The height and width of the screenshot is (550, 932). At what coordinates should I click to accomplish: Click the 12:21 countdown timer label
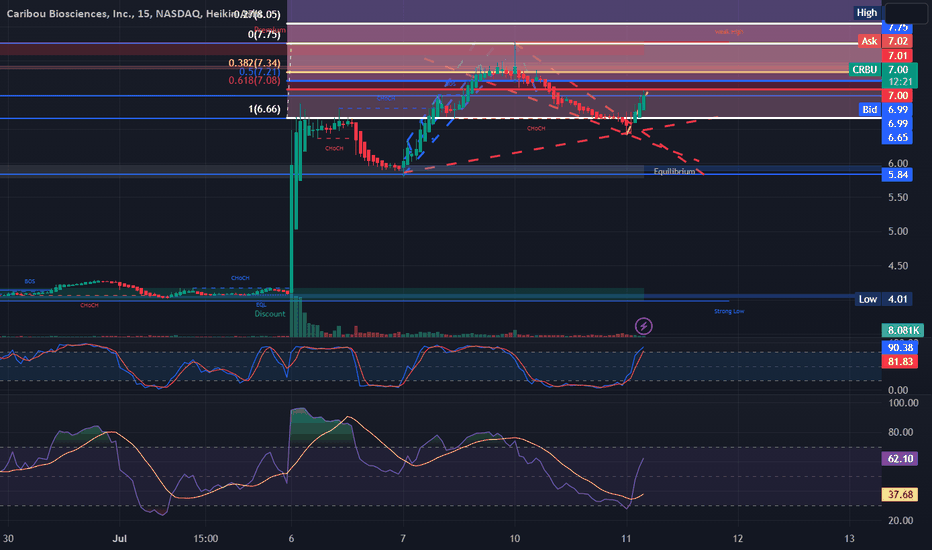click(x=900, y=82)
